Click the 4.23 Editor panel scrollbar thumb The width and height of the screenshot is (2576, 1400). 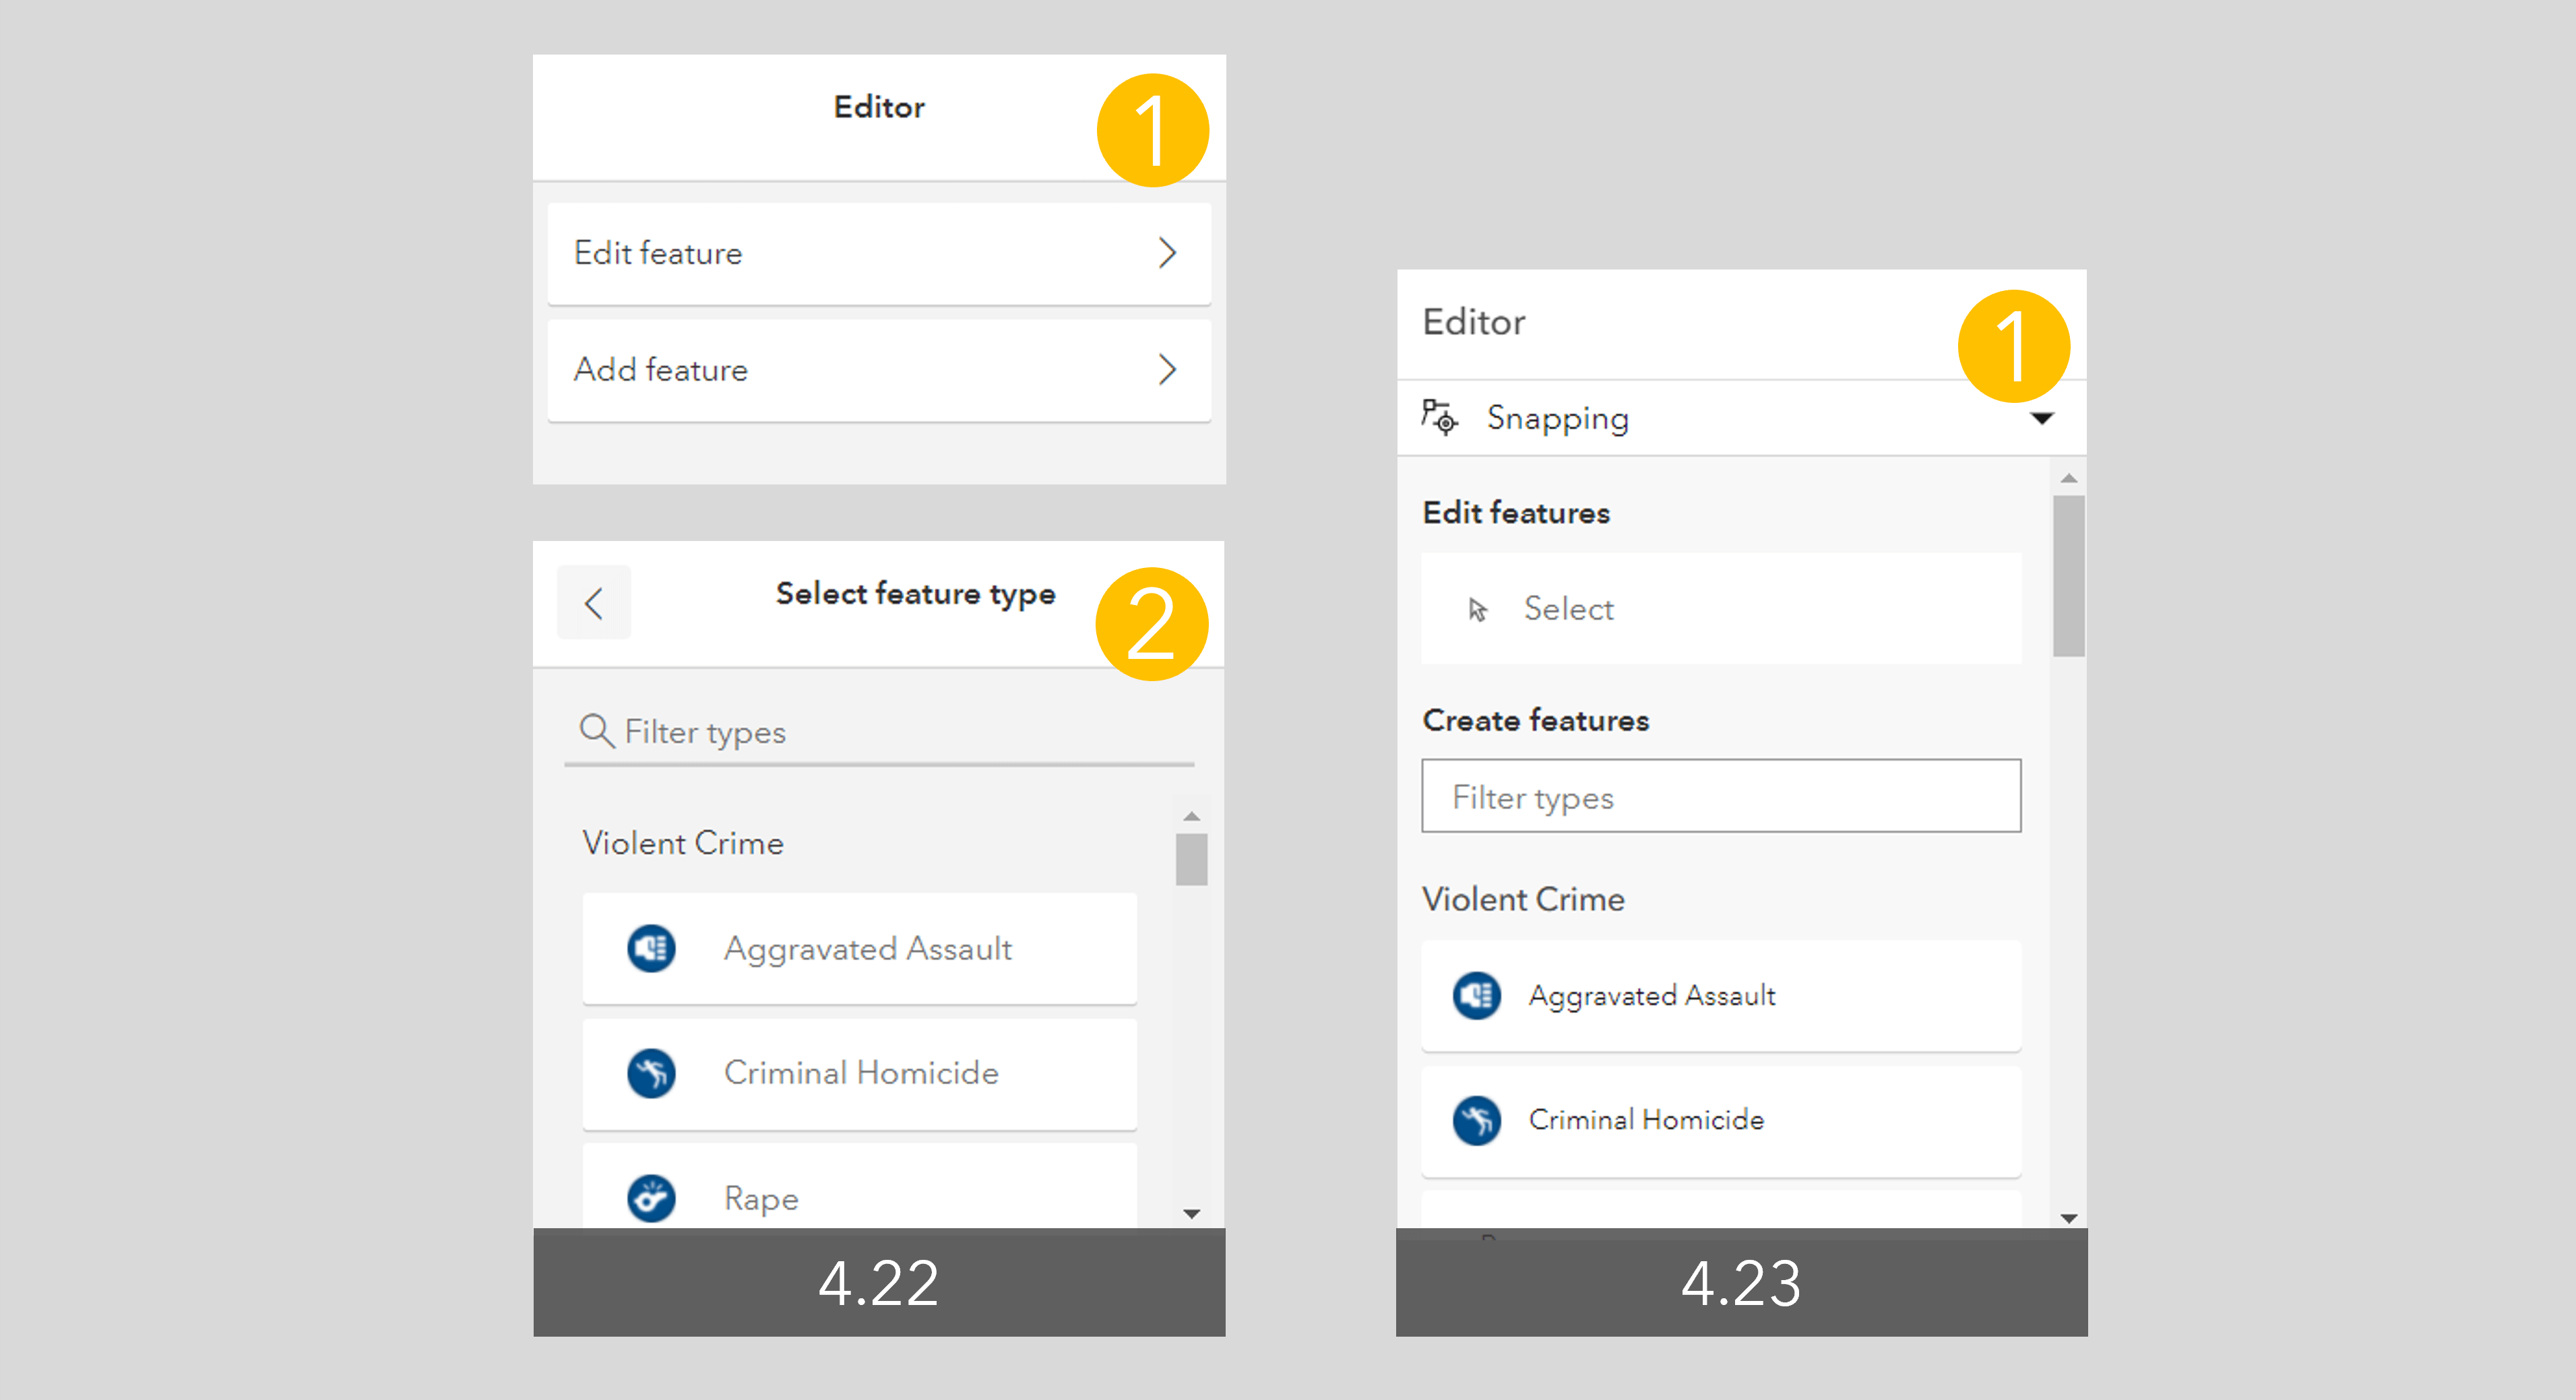(x=2068, y=575)
